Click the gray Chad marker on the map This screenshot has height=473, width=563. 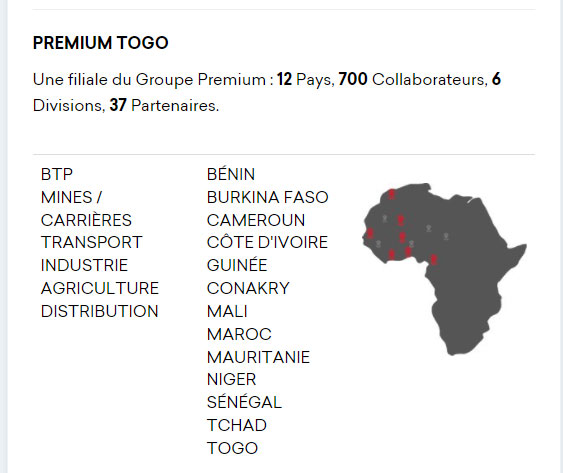pyautogui.click(x=446, y=236)
